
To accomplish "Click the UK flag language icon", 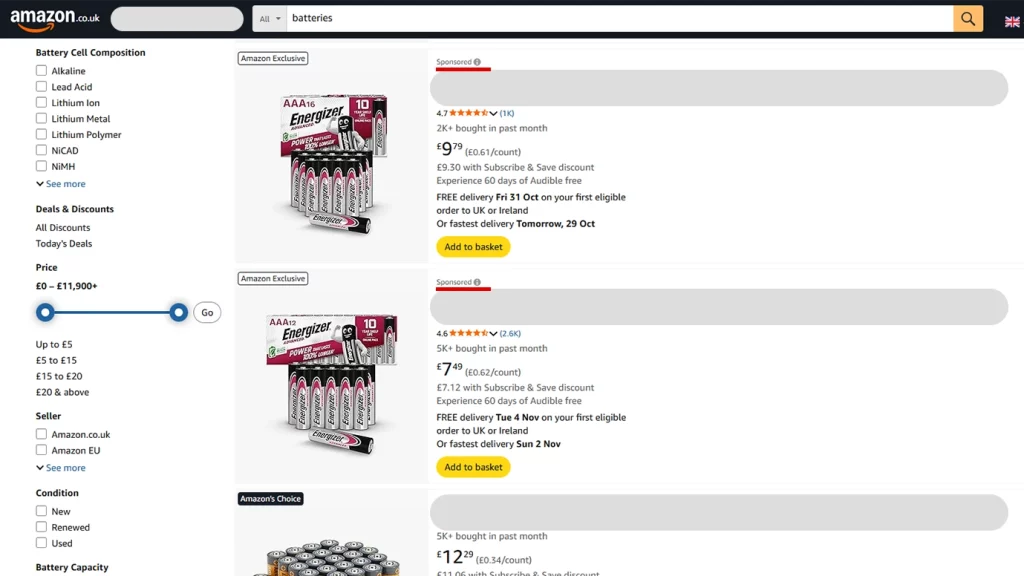I will (1013, 18).
